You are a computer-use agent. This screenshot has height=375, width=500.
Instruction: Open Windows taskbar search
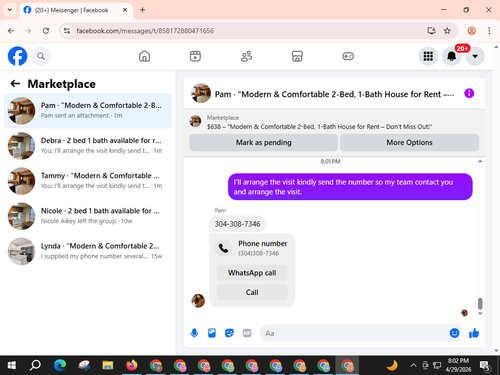pyautogui.click(x=35, y=365)
